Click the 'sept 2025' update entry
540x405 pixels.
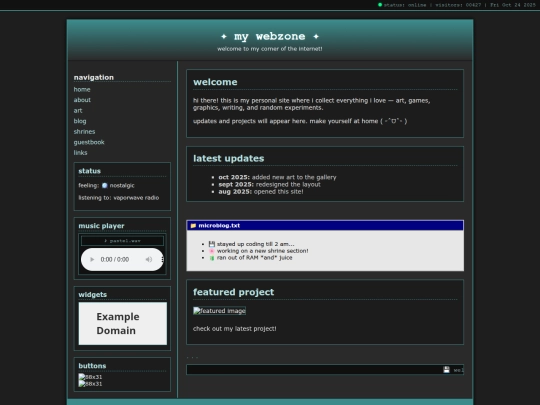click(269, 185)
